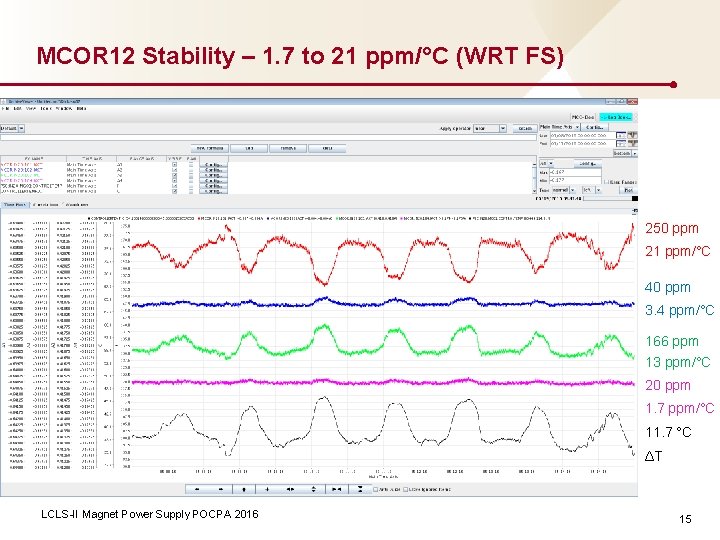
Task: Switch to the Time Plots tab
Action: click(x=15, y=205)
